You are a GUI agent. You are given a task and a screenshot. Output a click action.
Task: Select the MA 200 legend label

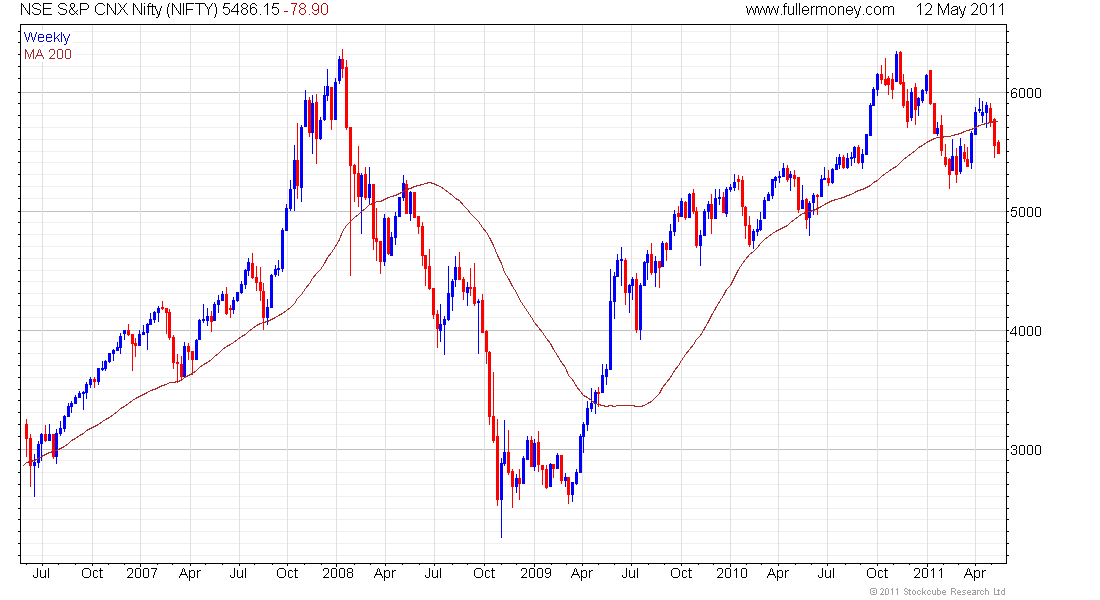pos(48,54)
